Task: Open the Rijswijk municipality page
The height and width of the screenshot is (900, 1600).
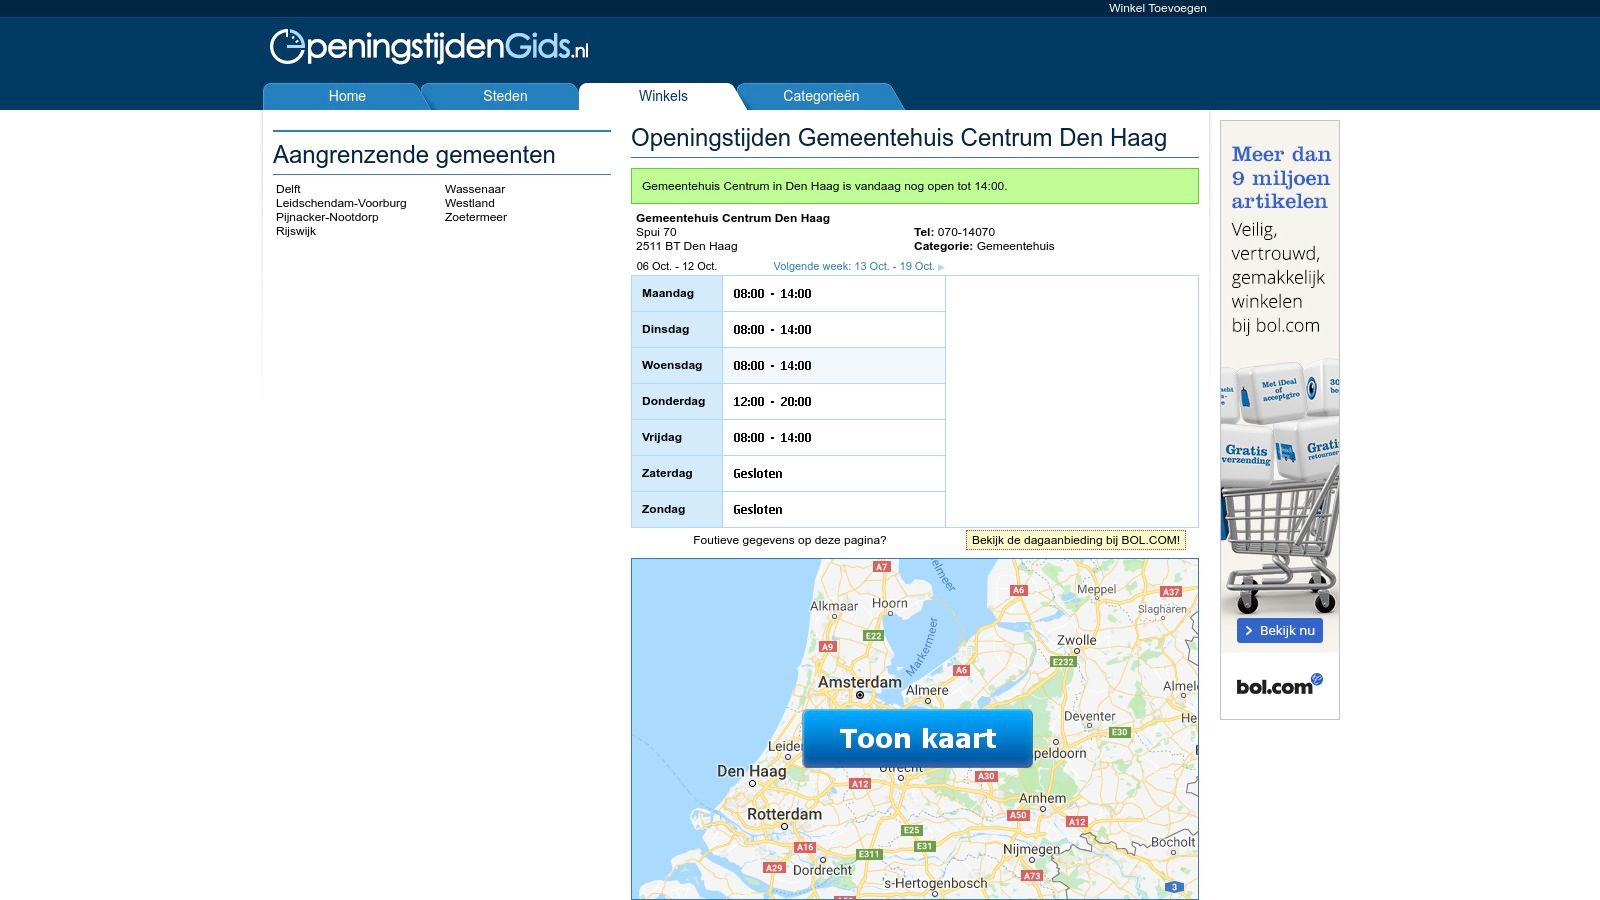Action: coord(295,230)
